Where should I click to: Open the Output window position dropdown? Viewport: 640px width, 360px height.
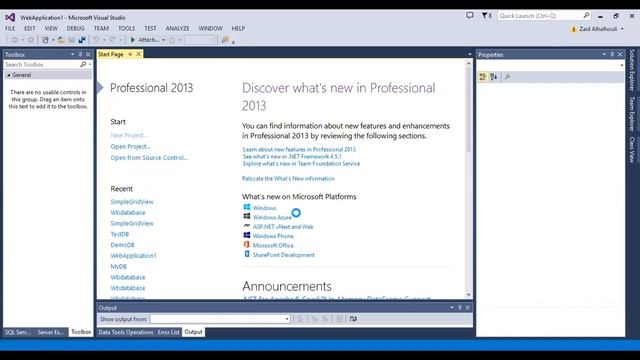click(452, 307)
